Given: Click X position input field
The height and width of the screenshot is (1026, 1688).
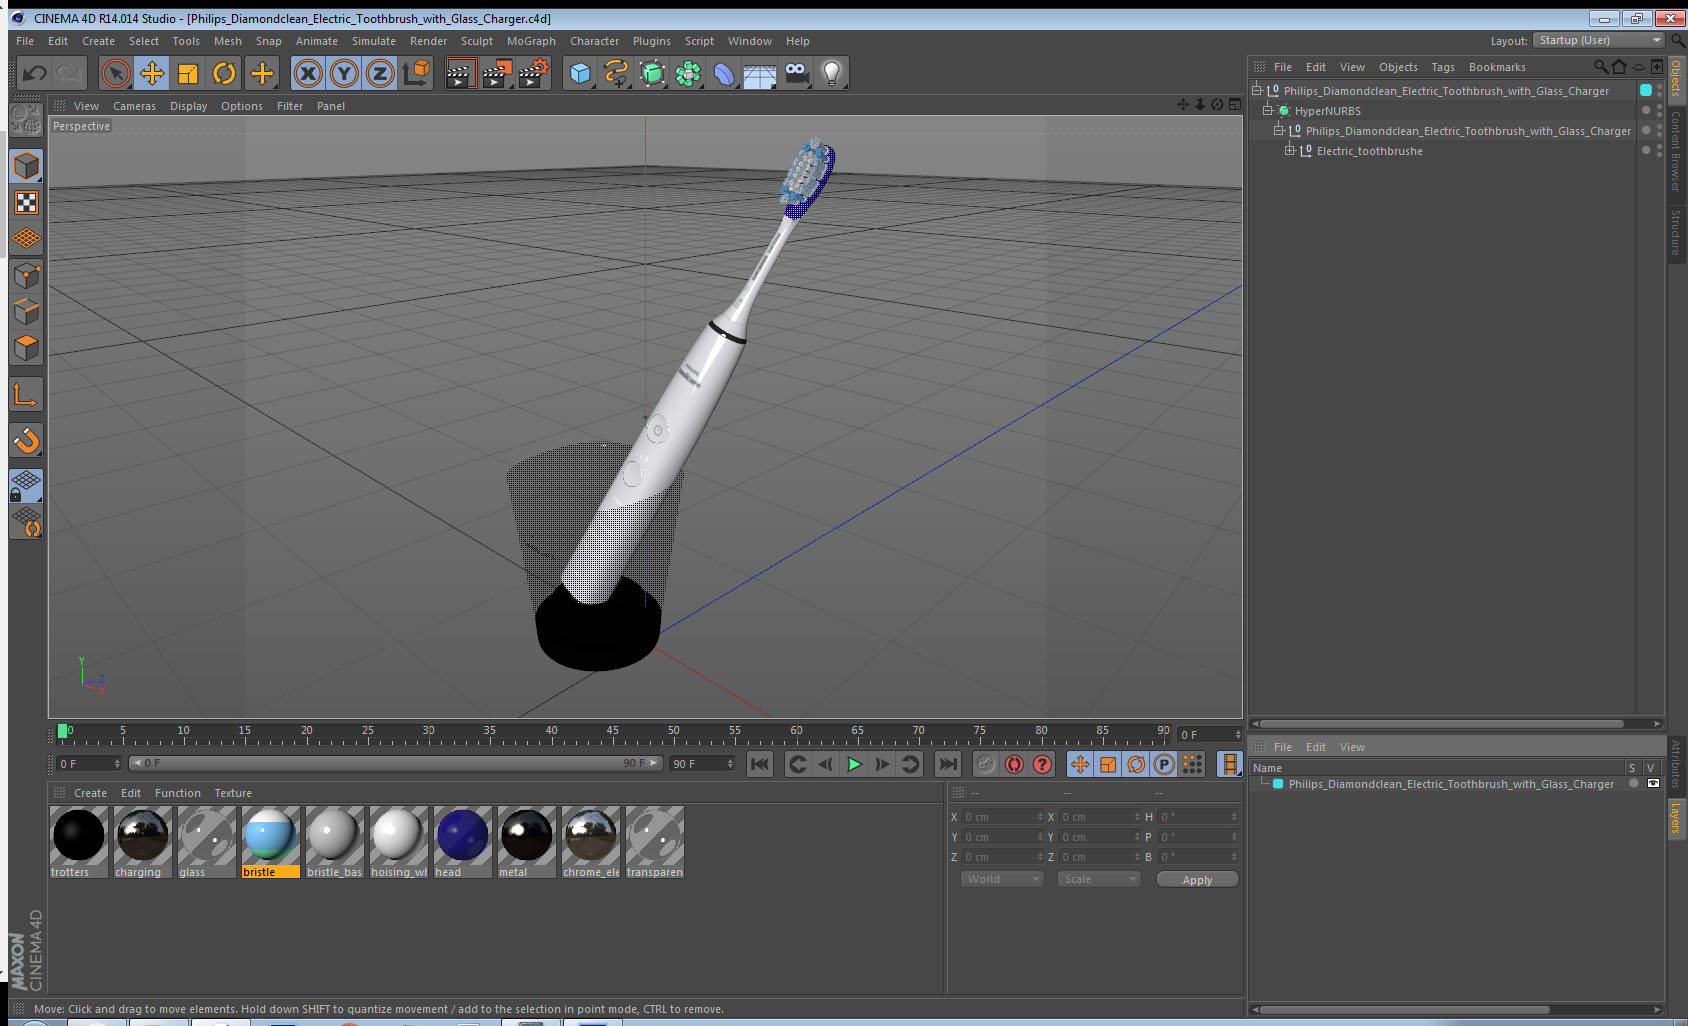Looking at the screenshot, I should point(1003,817).
